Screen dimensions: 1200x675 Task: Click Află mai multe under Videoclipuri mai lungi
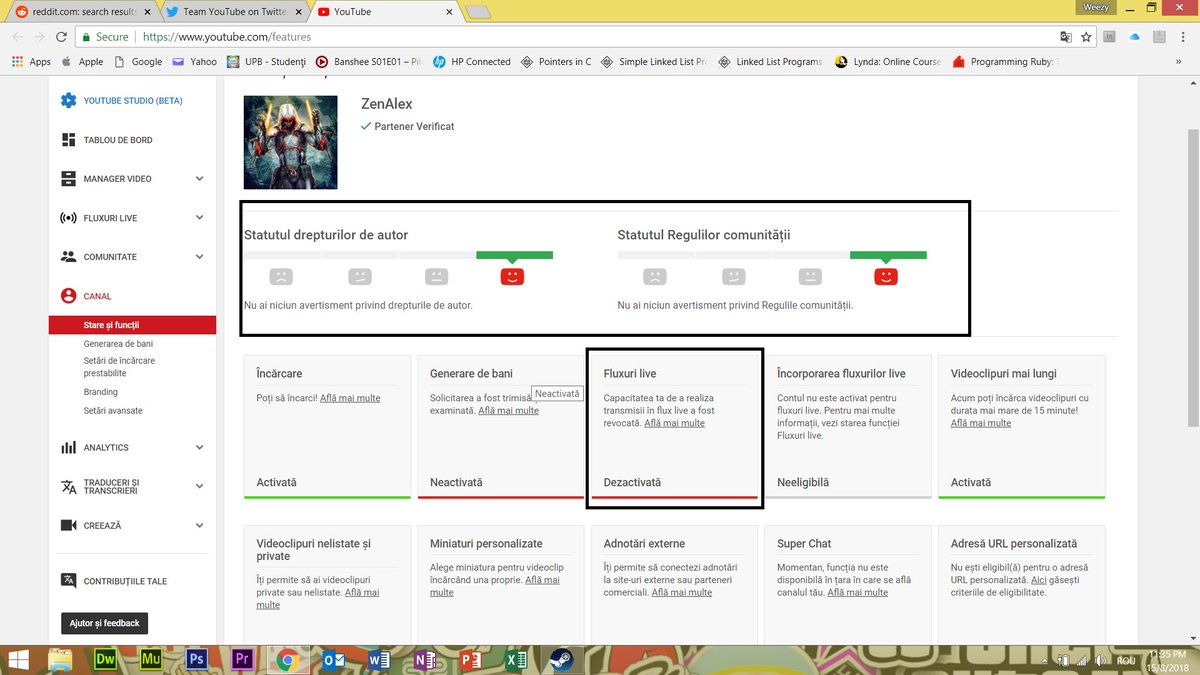(x=981, y=423)
